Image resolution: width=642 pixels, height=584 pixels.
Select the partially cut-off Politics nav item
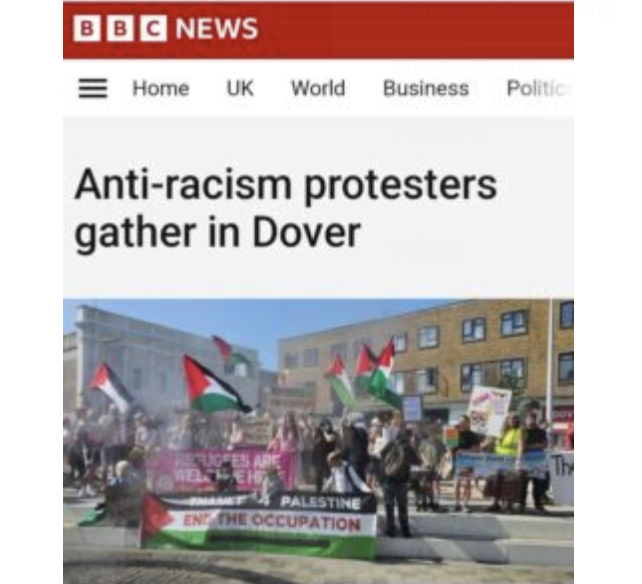(539, 88)
